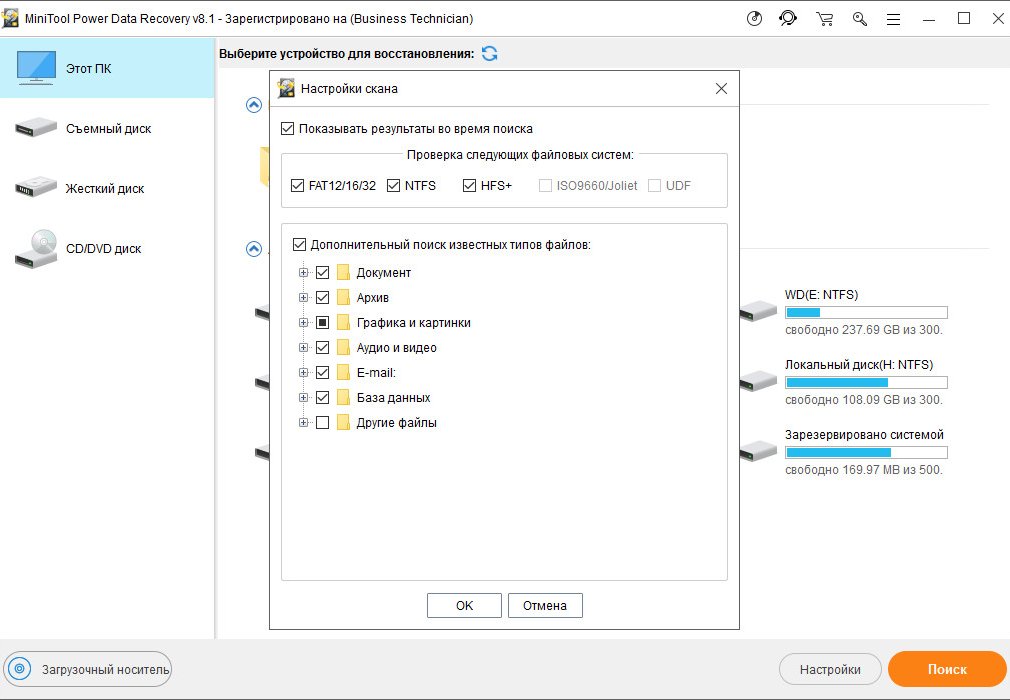The height and width of the screenshot is (700, 1010).
Task: Click the Документ folder icon
Action: (343, 272)
